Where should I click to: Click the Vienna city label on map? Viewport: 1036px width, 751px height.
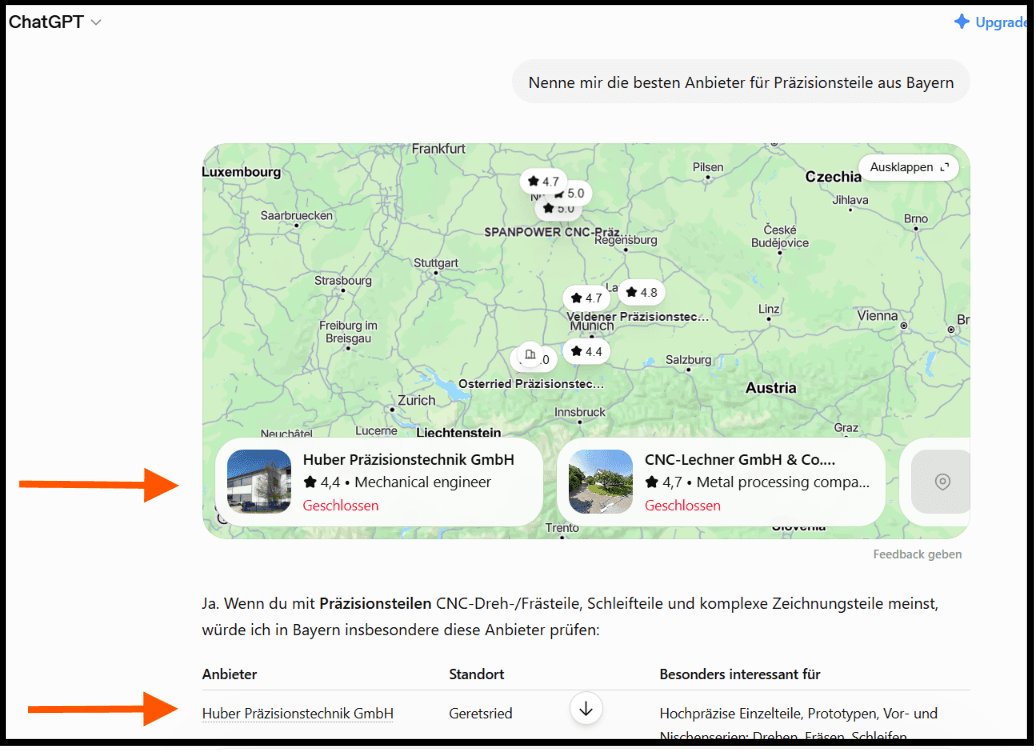(x=877, y=316)
